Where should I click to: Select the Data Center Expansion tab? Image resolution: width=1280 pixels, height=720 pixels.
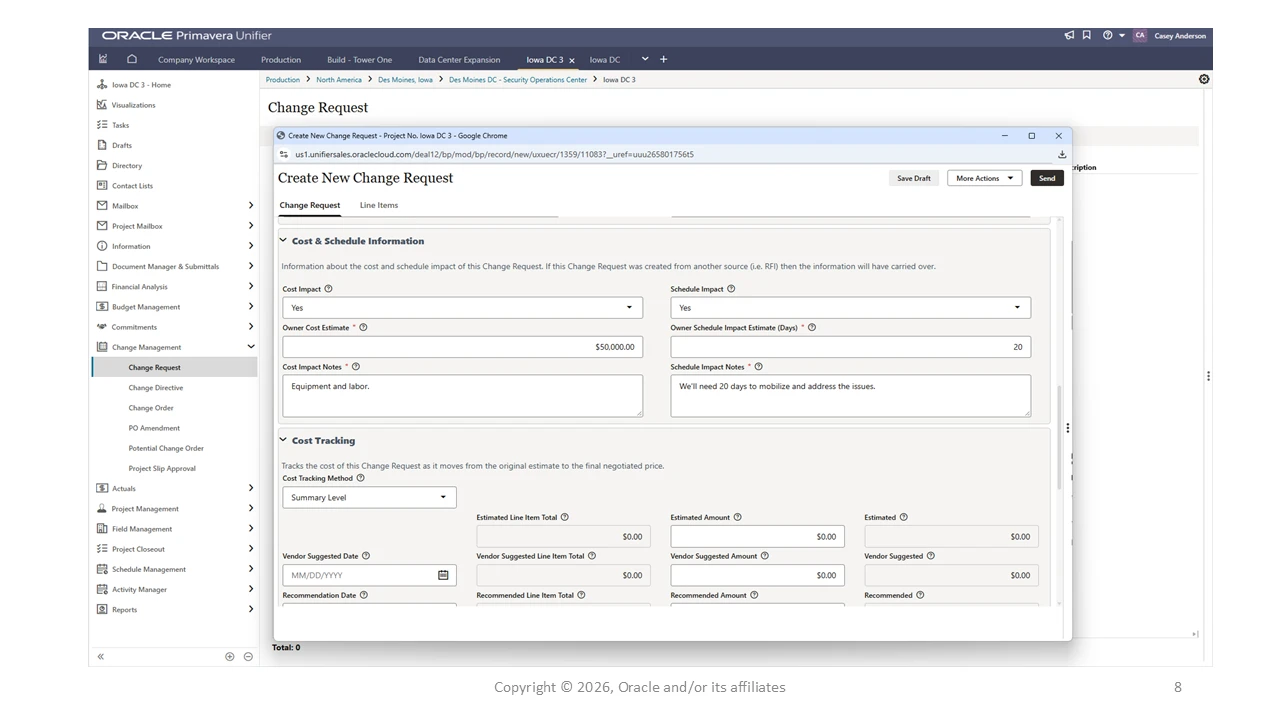pyautogui.click(x=459, y=59)
